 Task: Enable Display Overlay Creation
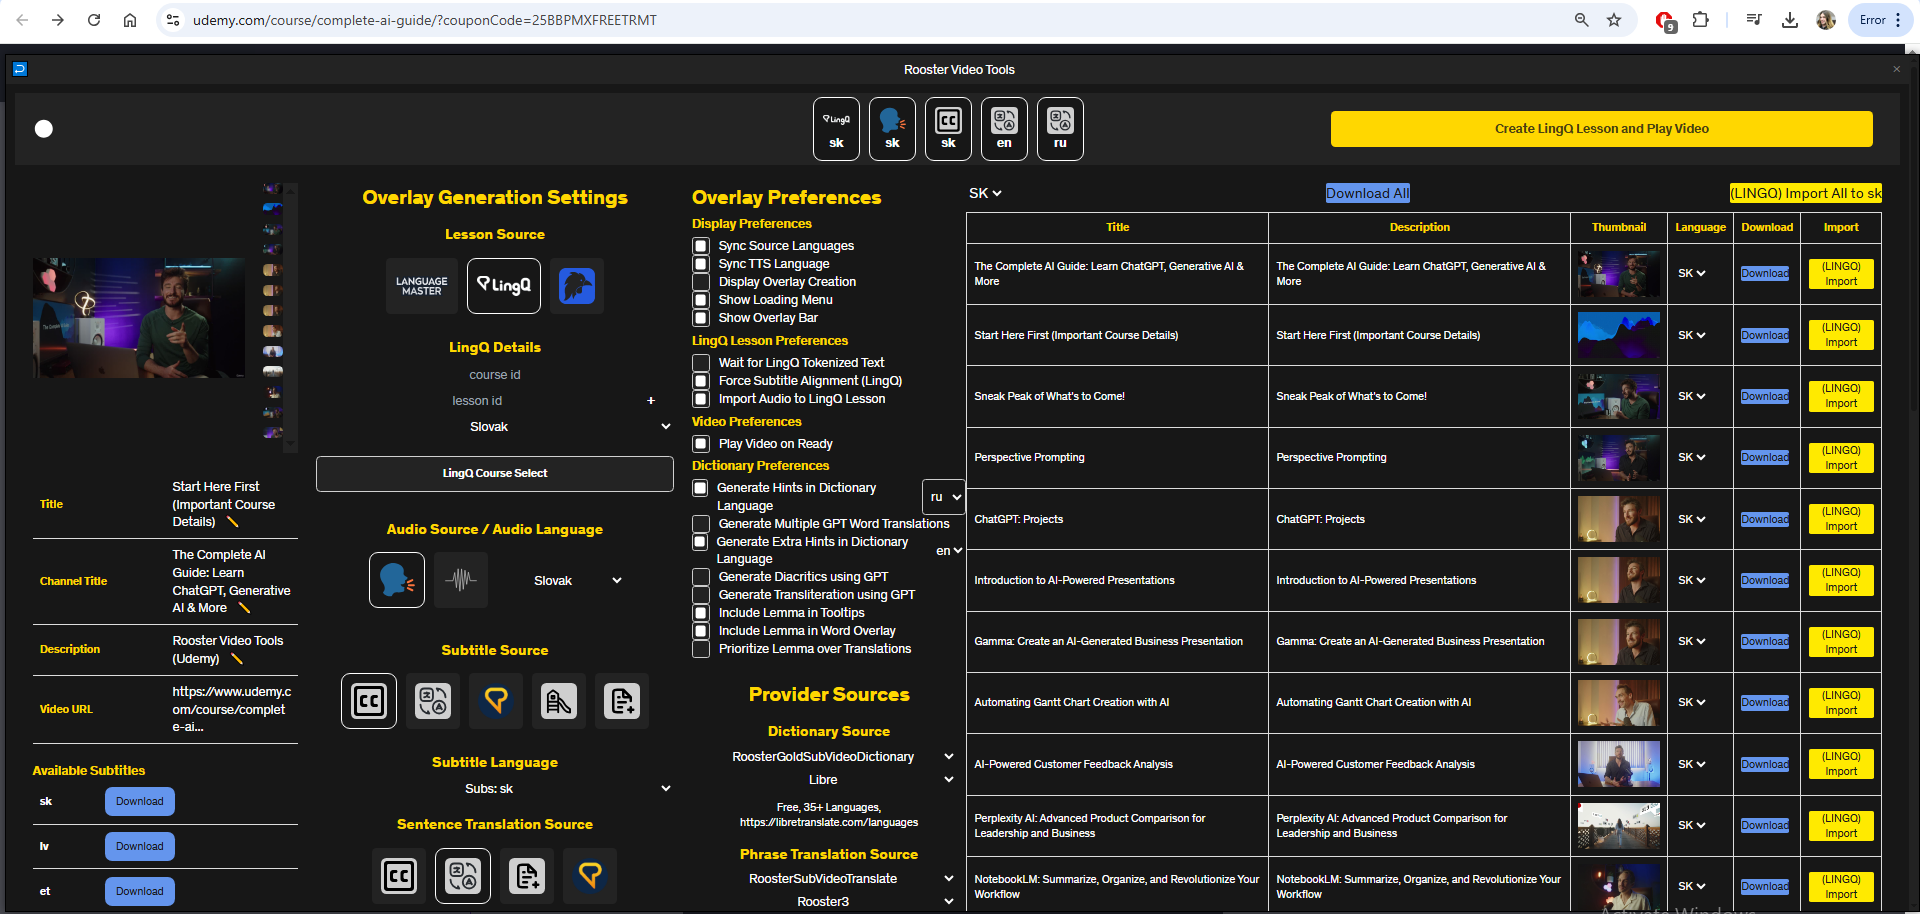pos(701,282)
